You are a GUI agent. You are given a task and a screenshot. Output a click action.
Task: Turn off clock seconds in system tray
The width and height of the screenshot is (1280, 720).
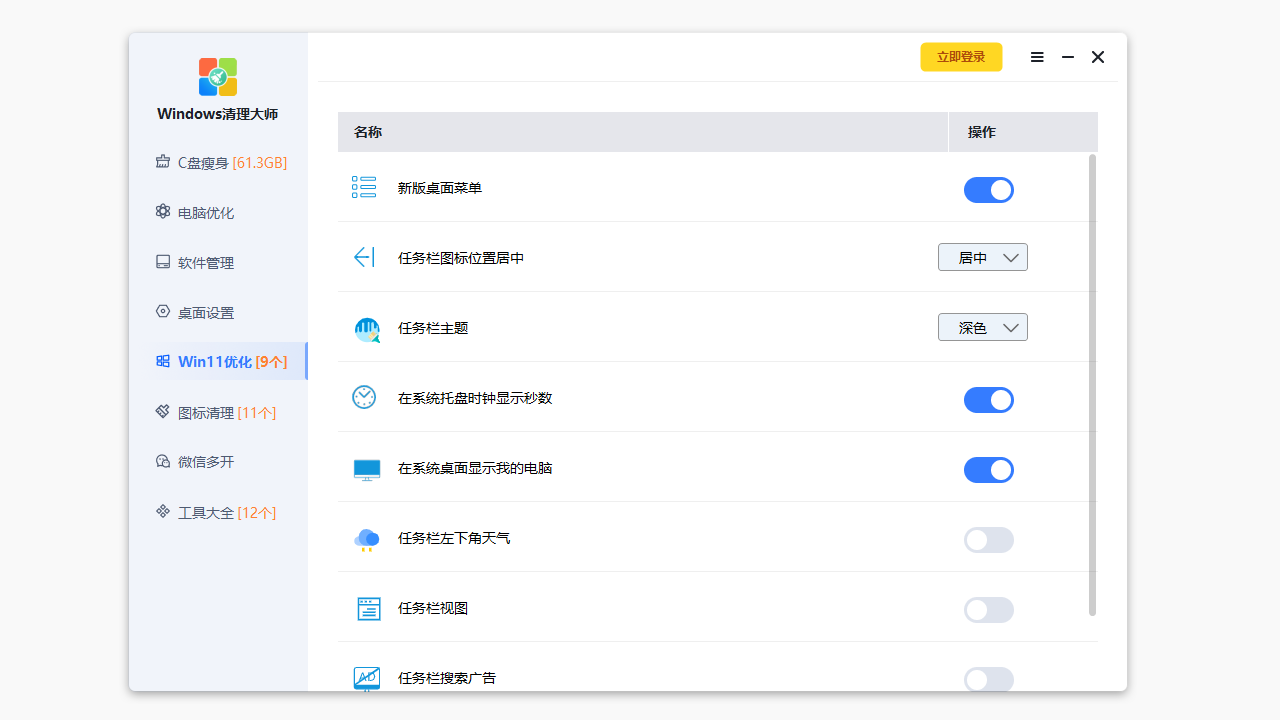pyautogui.click(x=989, y=400)
